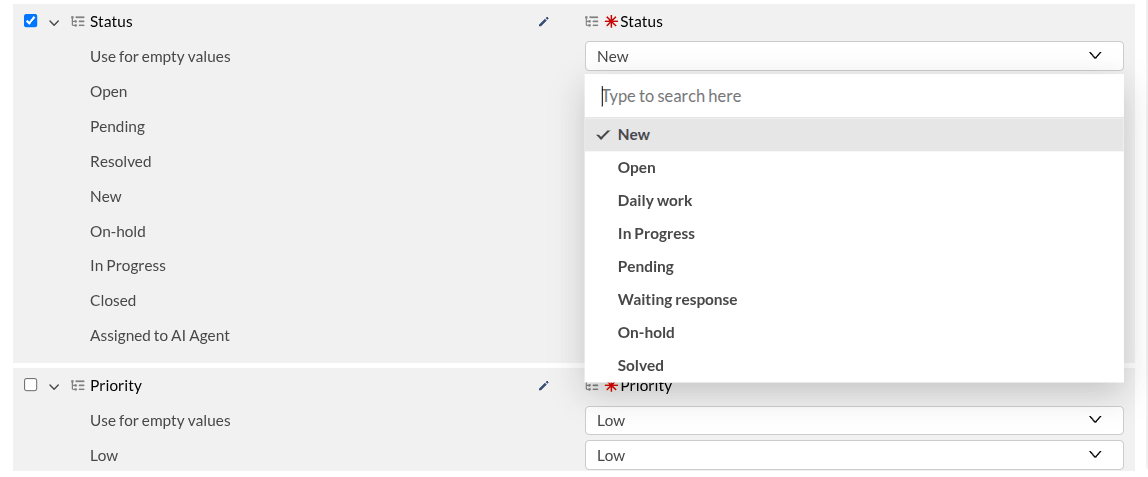Click the red asterisk on target Status
Viewport: 1148px width, 477px height.
(x=611, y=22)
